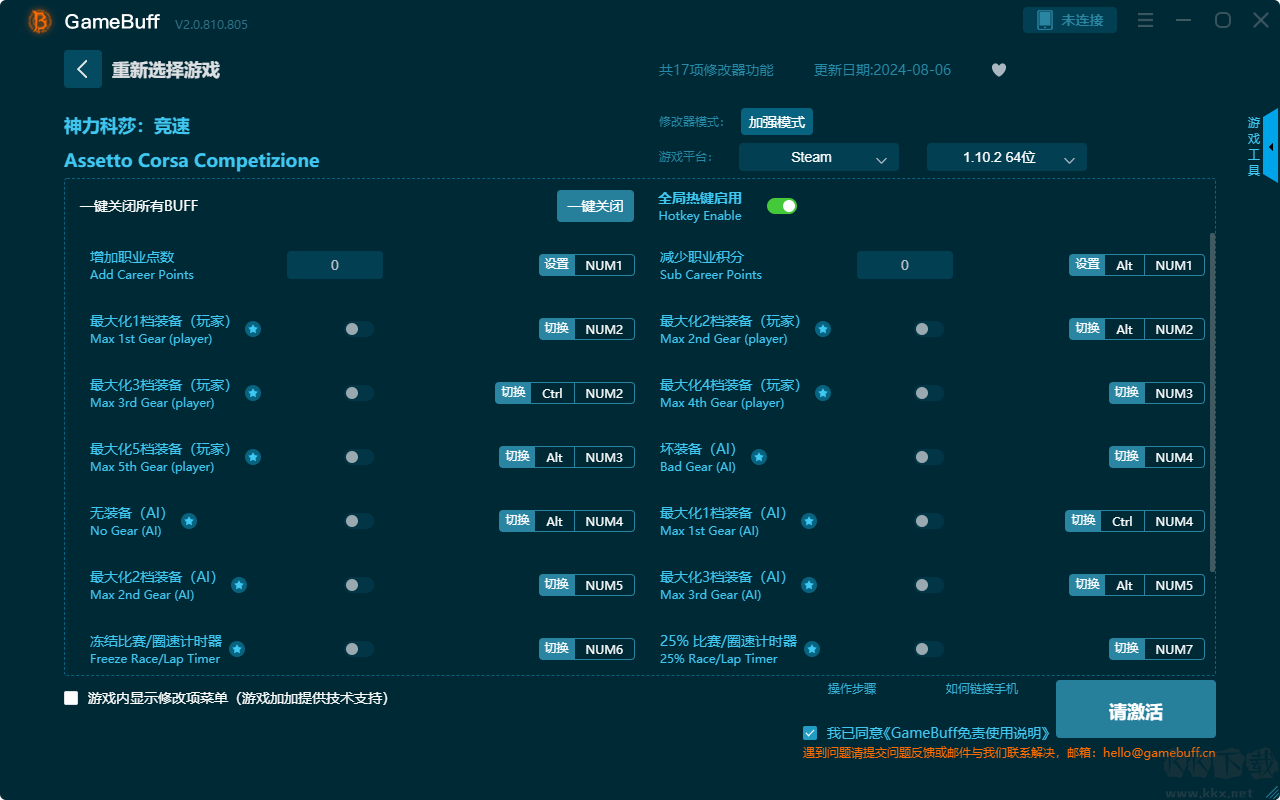Screen dimensions: 1280x800
Task: Click 切换 hotkey button for 25% Race/Lap Timer
Action: pyautogui.click(x=1127, y=649)
